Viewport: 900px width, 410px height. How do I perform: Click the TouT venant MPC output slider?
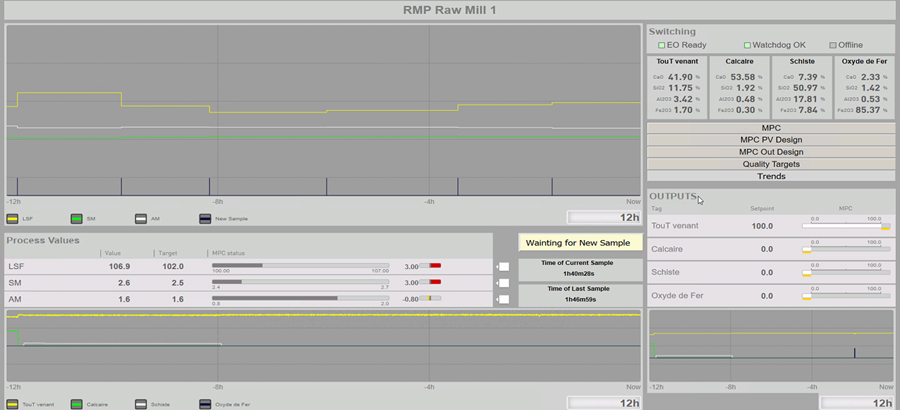click(x=846, y=227)
